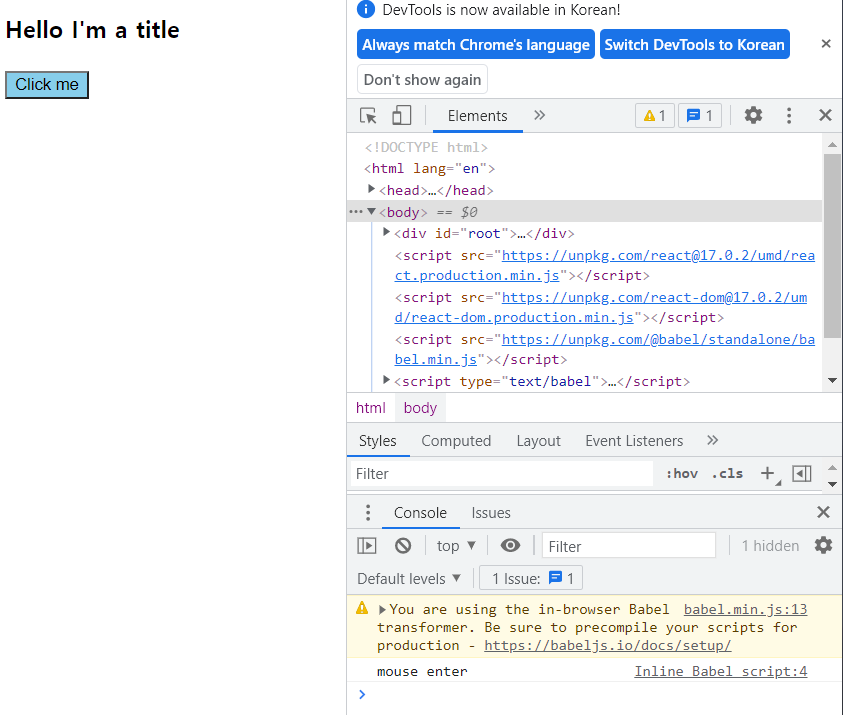
Task: Click Switch DevTools to Korean button
Action: (695, 44)
